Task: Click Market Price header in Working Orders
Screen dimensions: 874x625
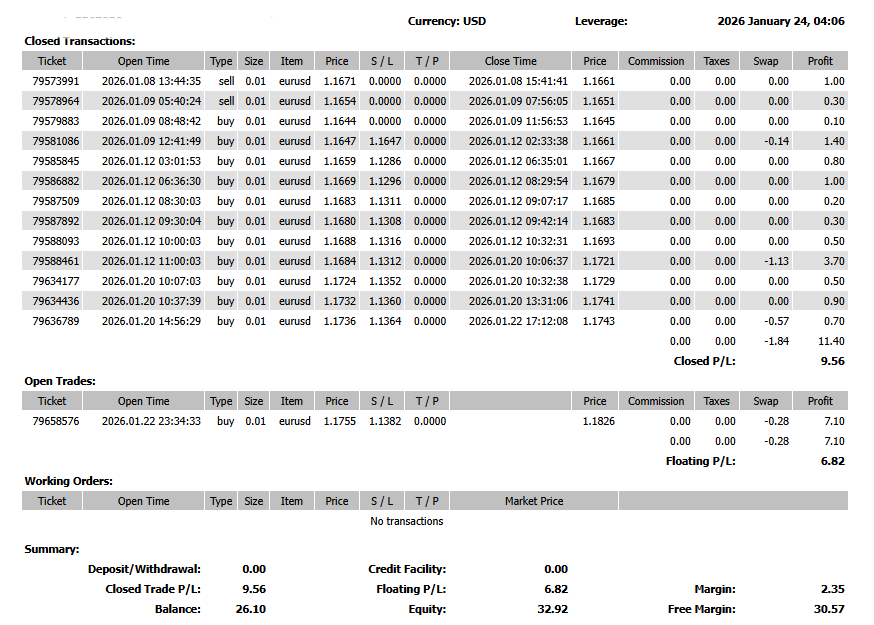Action: [534, 501]
